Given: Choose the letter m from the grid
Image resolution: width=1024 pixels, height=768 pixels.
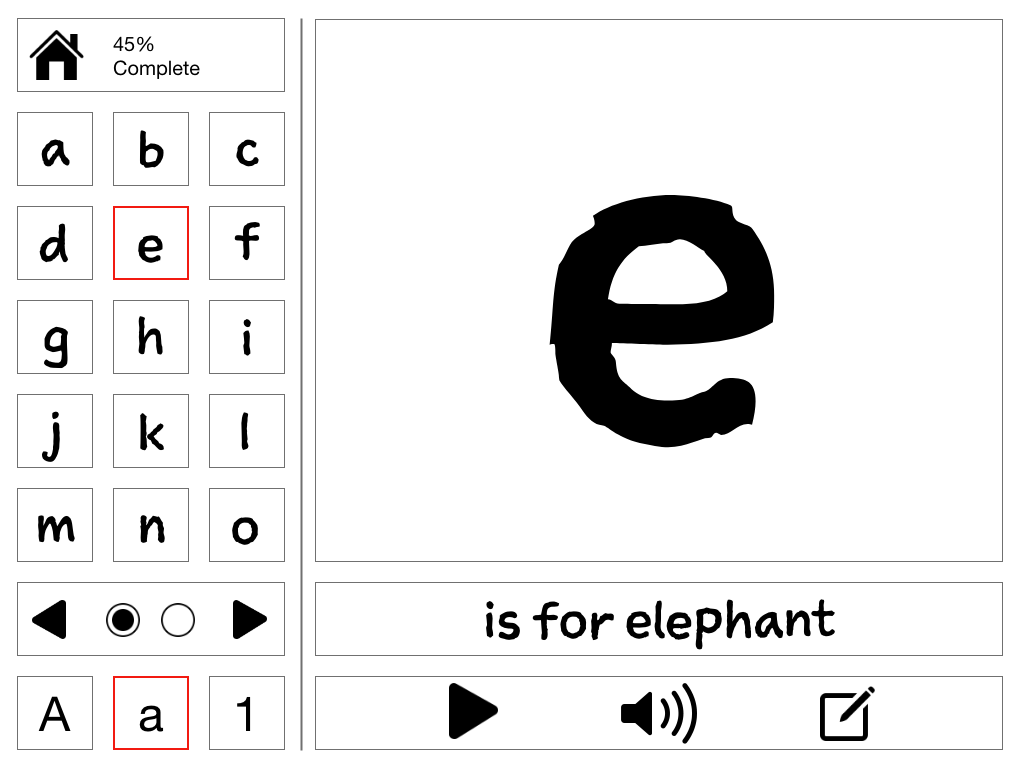Looking at the screenshot, I should pos(55,525).
